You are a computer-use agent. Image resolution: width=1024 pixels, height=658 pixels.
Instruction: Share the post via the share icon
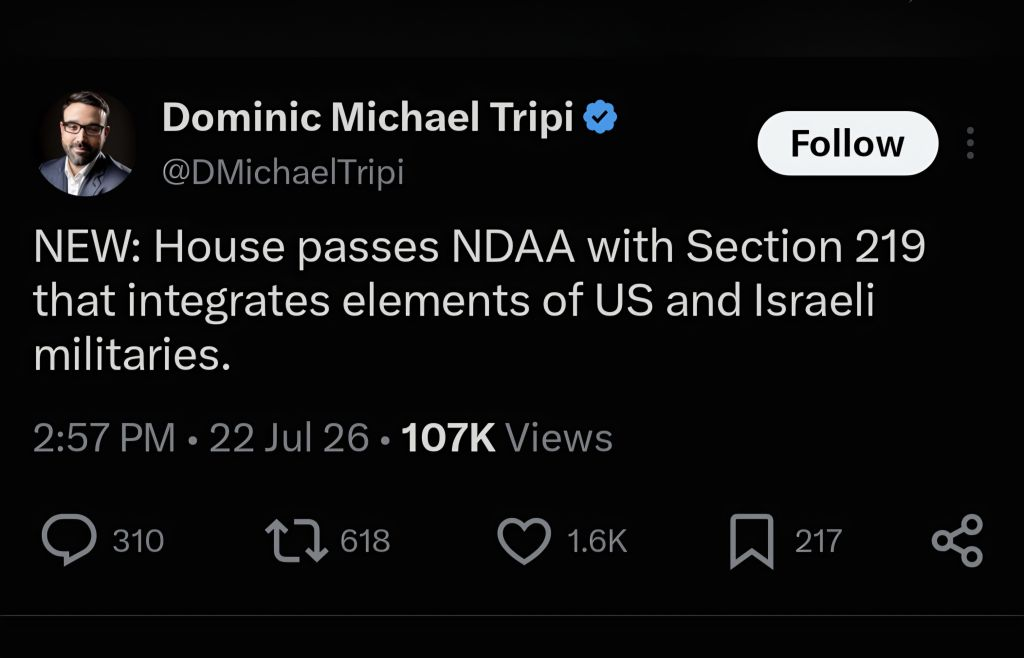(x=957, y=540)
